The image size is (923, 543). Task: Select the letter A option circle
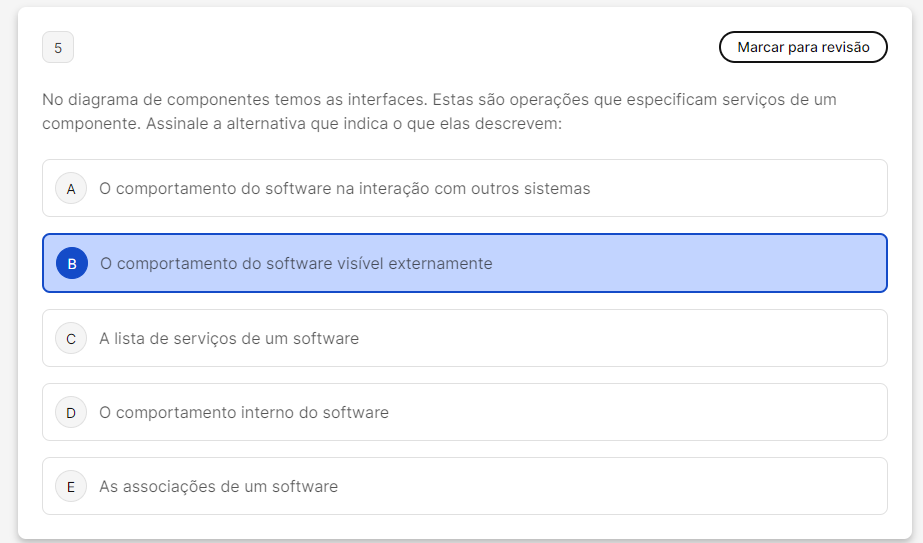71,188
